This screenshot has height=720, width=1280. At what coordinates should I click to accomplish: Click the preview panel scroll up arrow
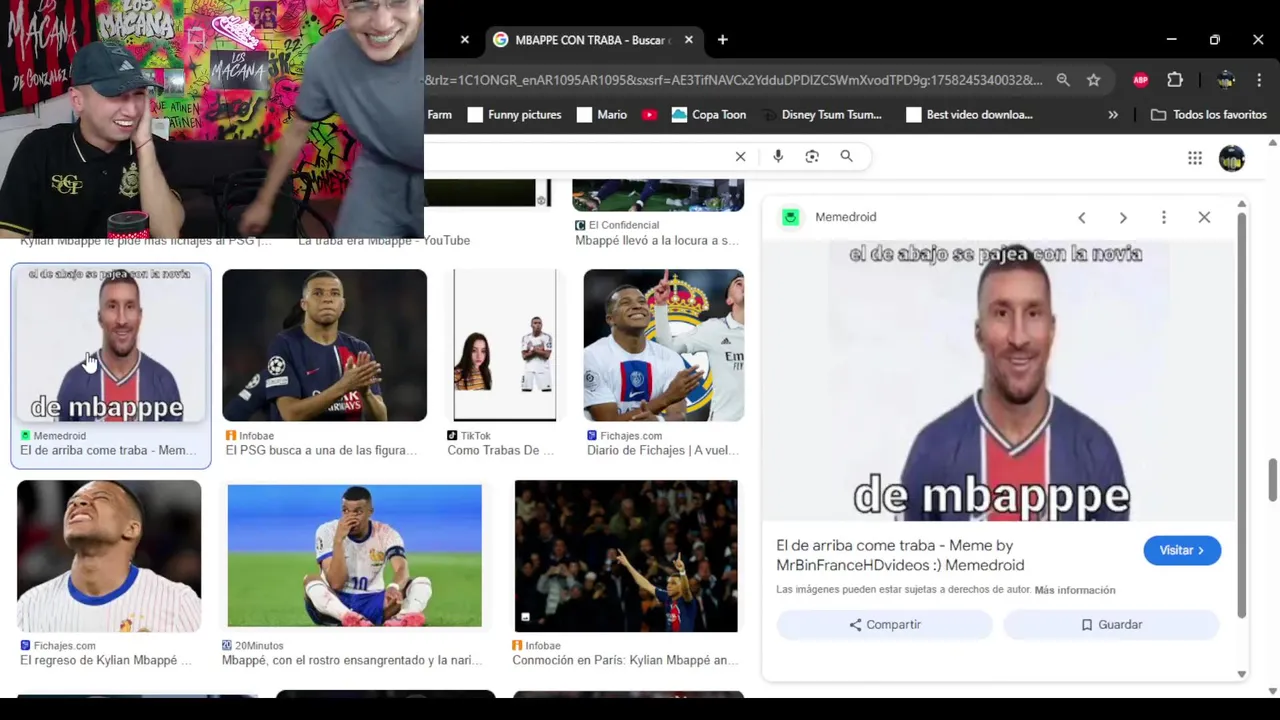click(x=1242, y=204)
